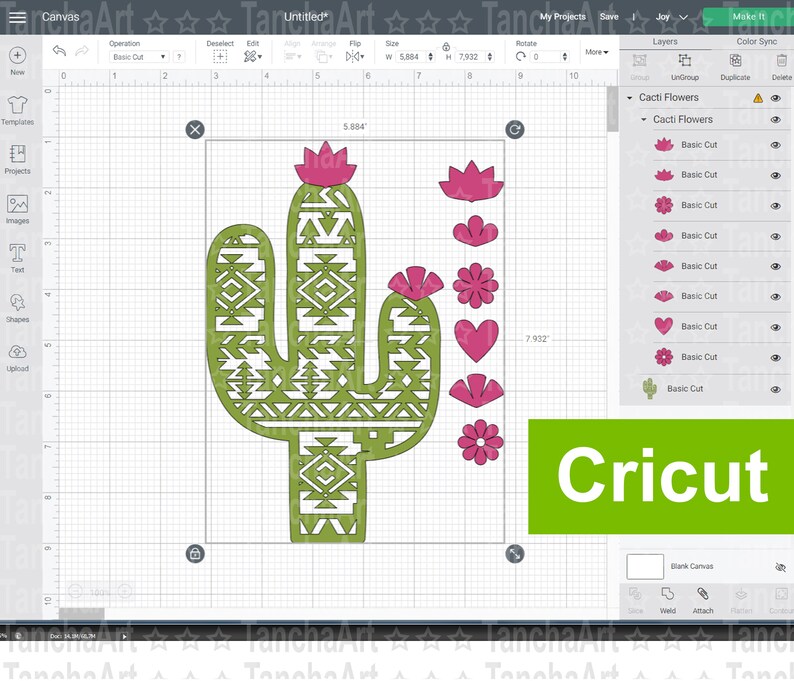Click the New project icon
This screenshot has width=794, height=681.
17,55
